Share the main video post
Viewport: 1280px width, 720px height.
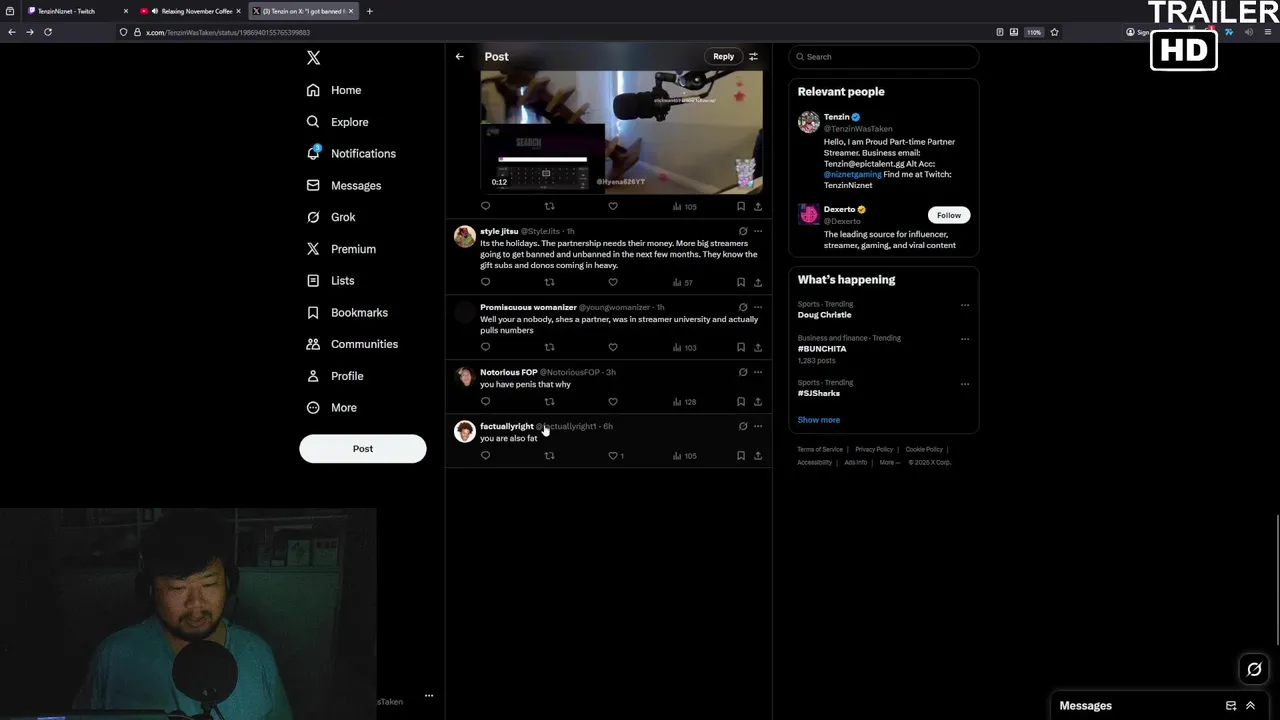point(758,206)
